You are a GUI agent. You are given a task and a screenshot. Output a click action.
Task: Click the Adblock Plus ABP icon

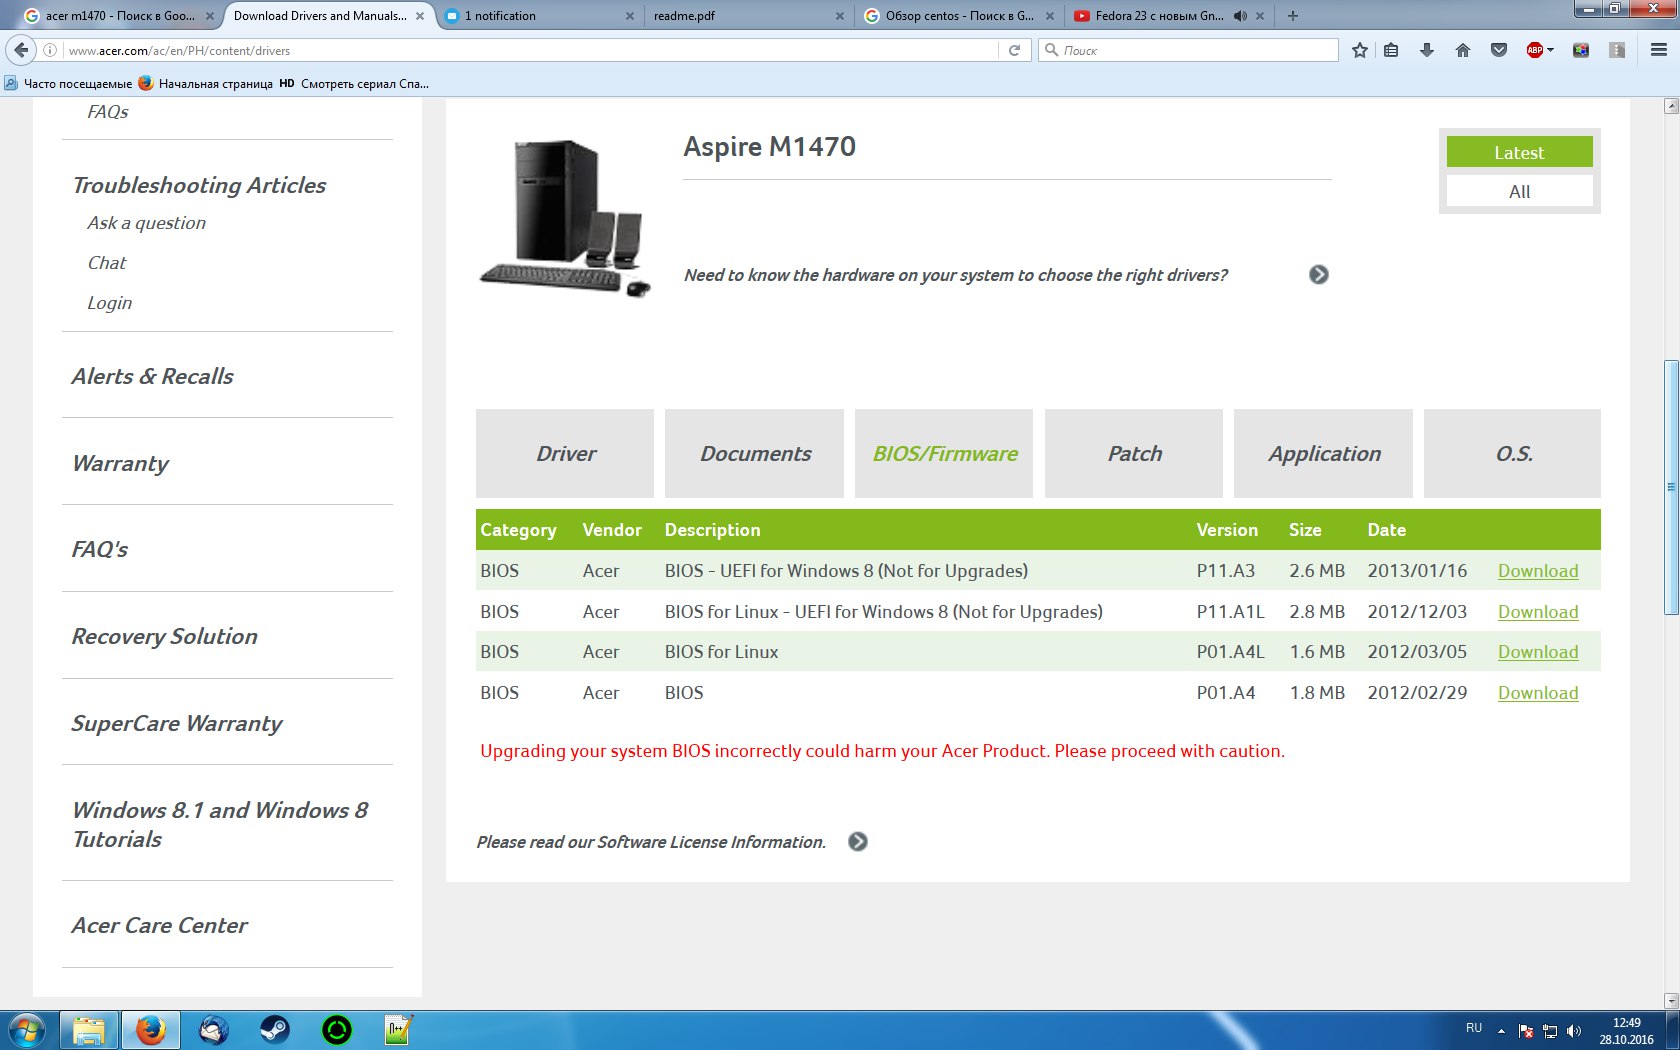1535,50
